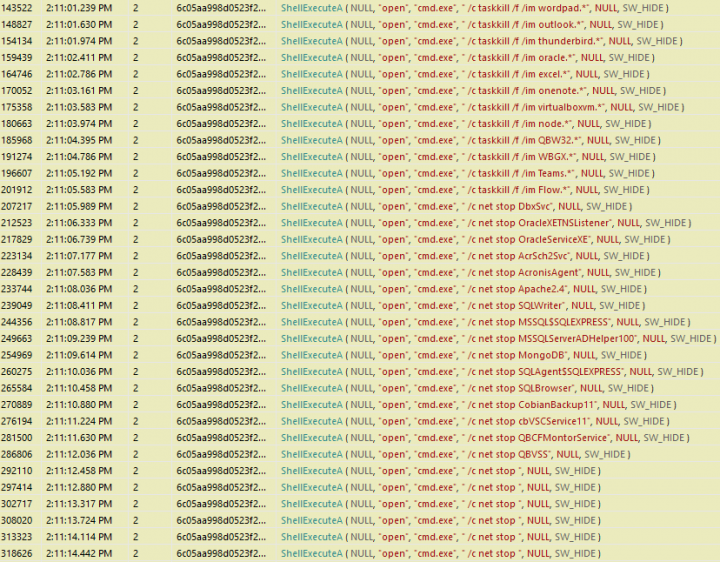Click the taskkill virtualboxvm entry

click(x=360, y=107)
